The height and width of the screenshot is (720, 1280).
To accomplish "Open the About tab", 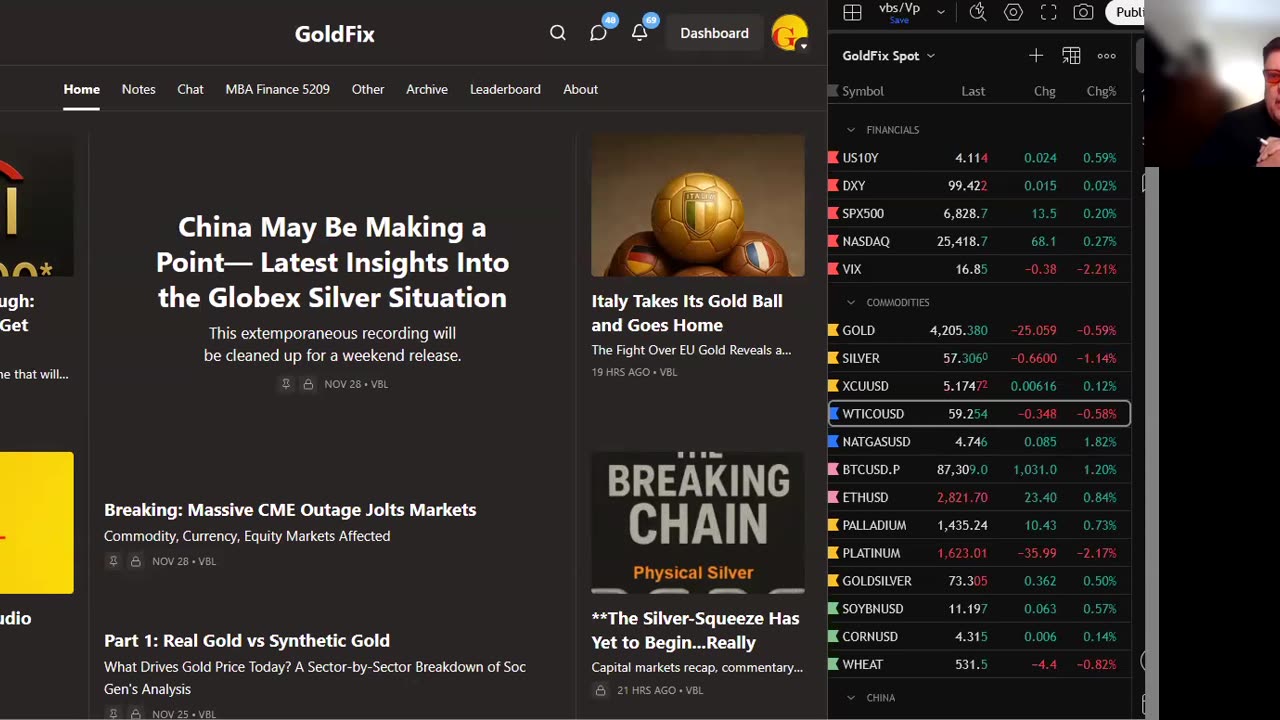I will (x=580, y=89).
